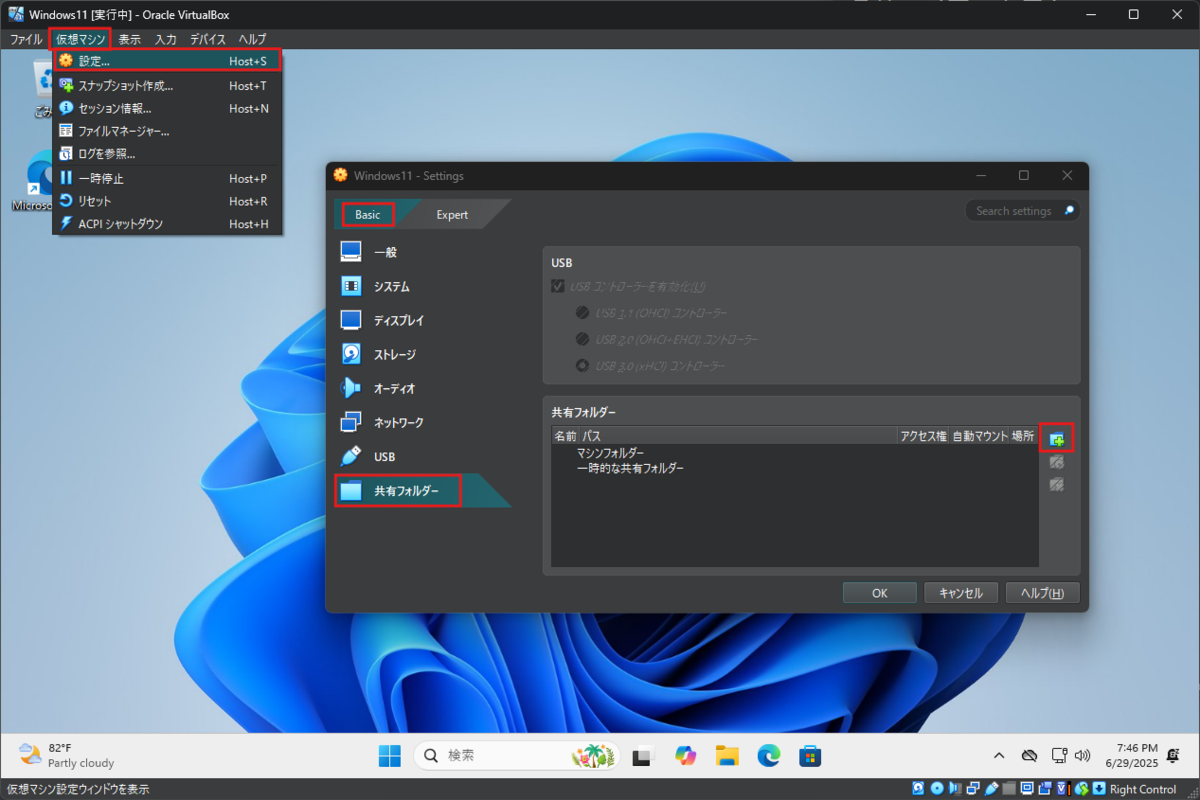Choose ファイルマネージャー... menu entry
This screenshot has height=800, width=1200.
click(x=167, y=131)
